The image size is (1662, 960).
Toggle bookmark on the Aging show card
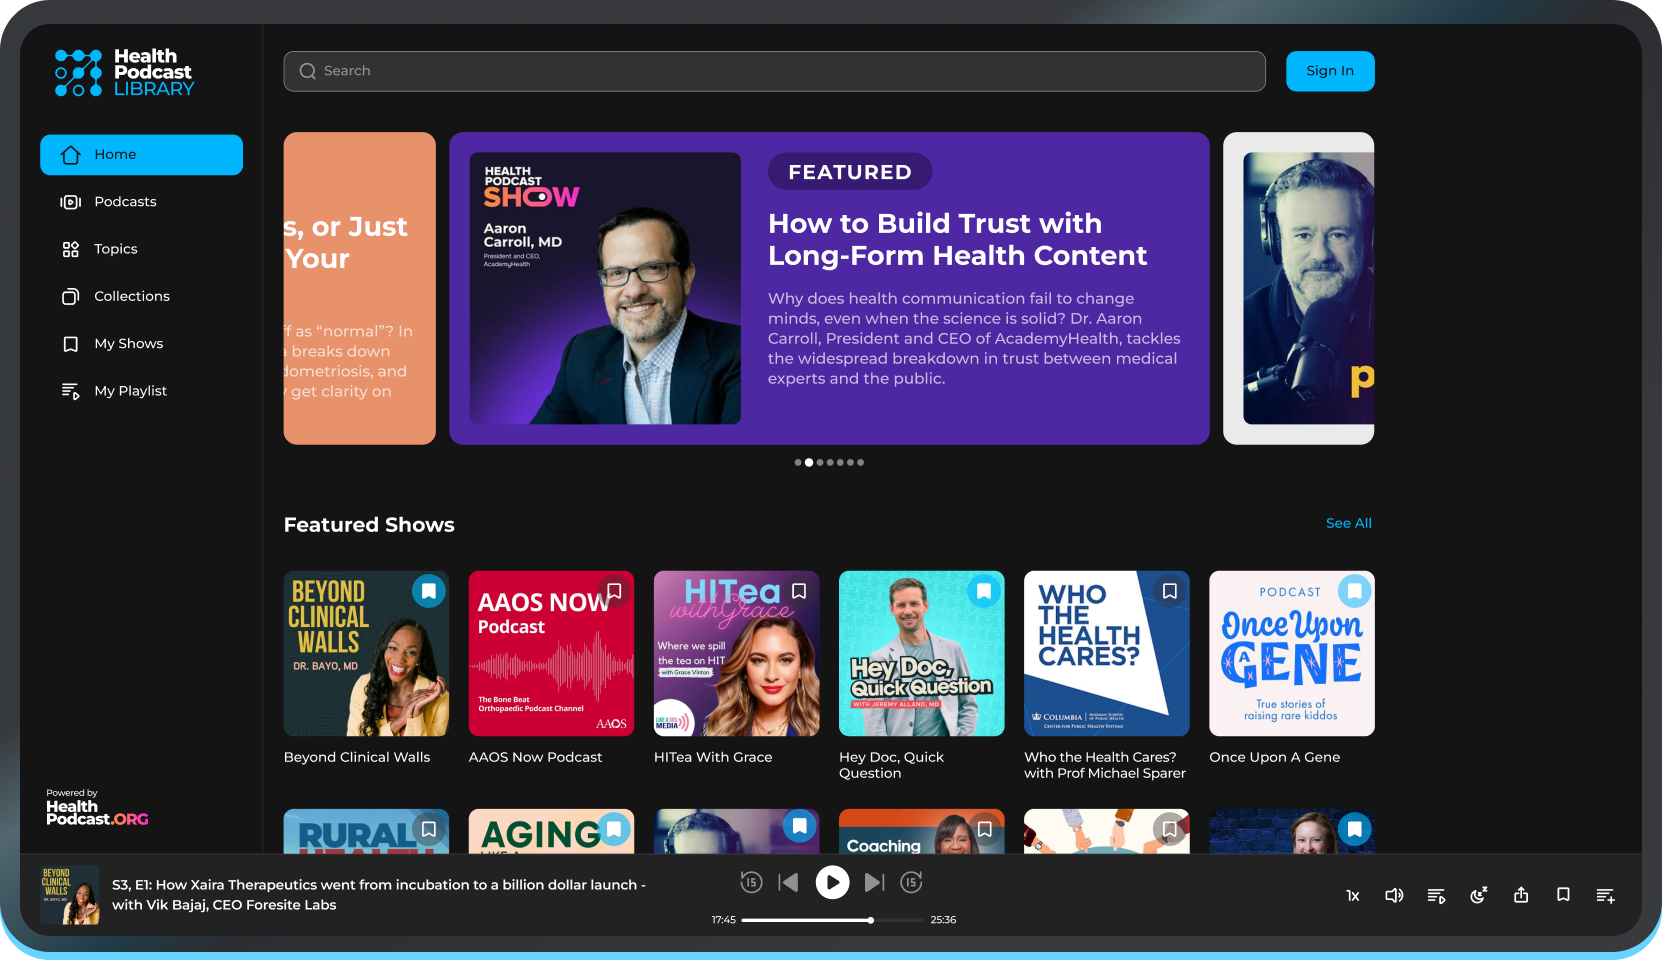tap(614, 829)
